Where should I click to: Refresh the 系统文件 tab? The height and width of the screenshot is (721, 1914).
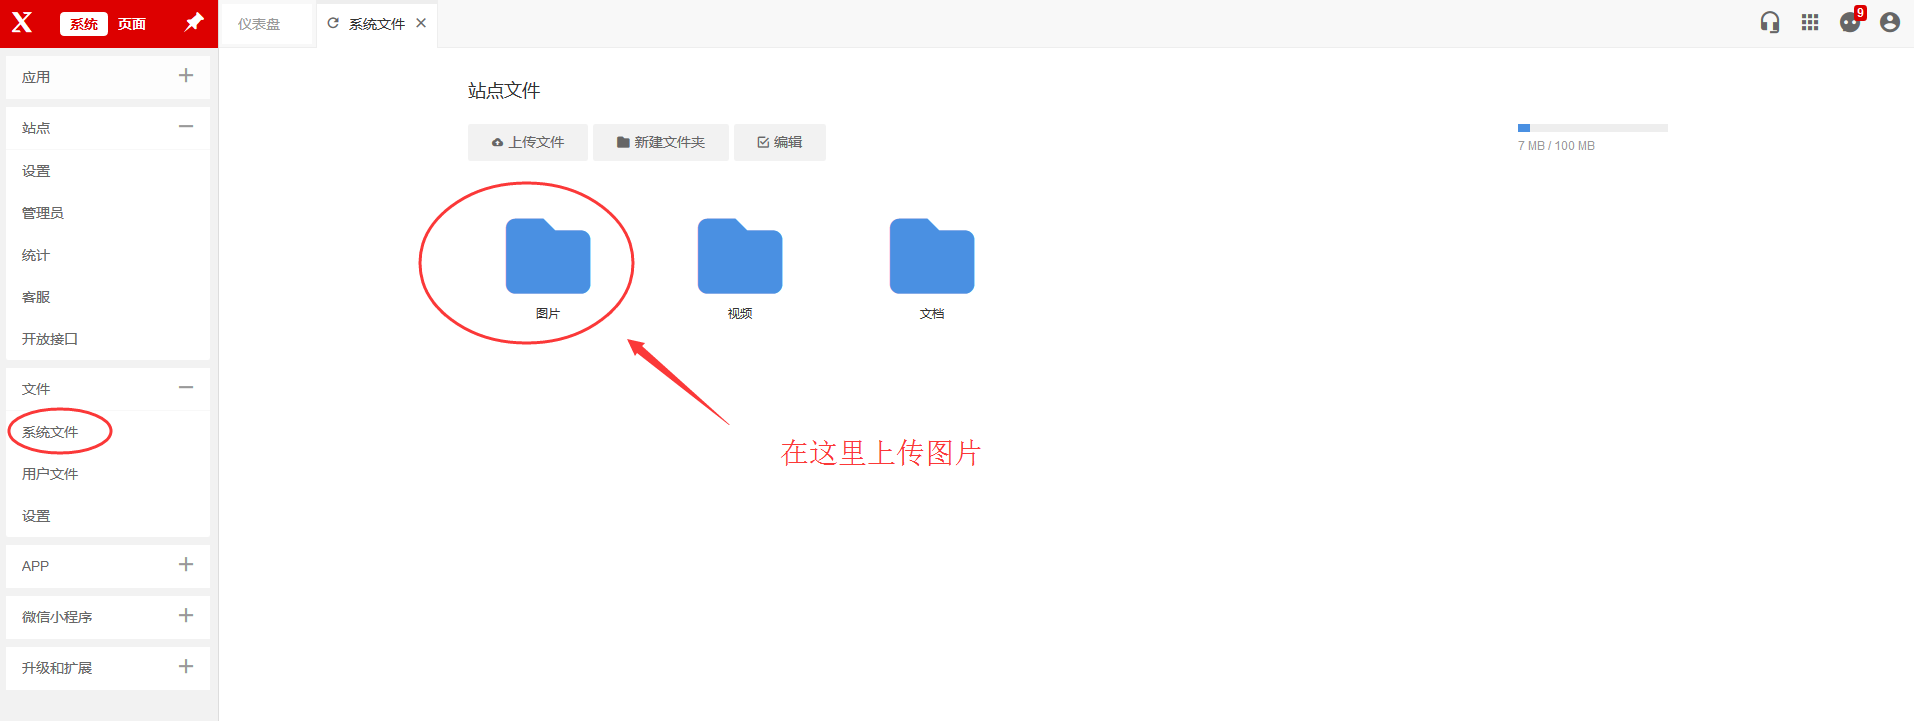pyautogui.click(x=333, y=23)
